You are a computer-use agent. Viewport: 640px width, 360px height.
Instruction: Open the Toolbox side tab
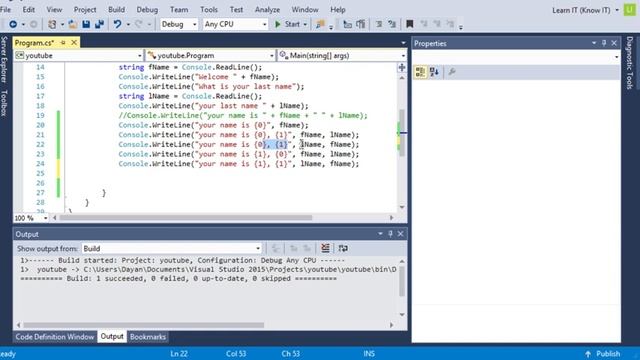[4, 103]
